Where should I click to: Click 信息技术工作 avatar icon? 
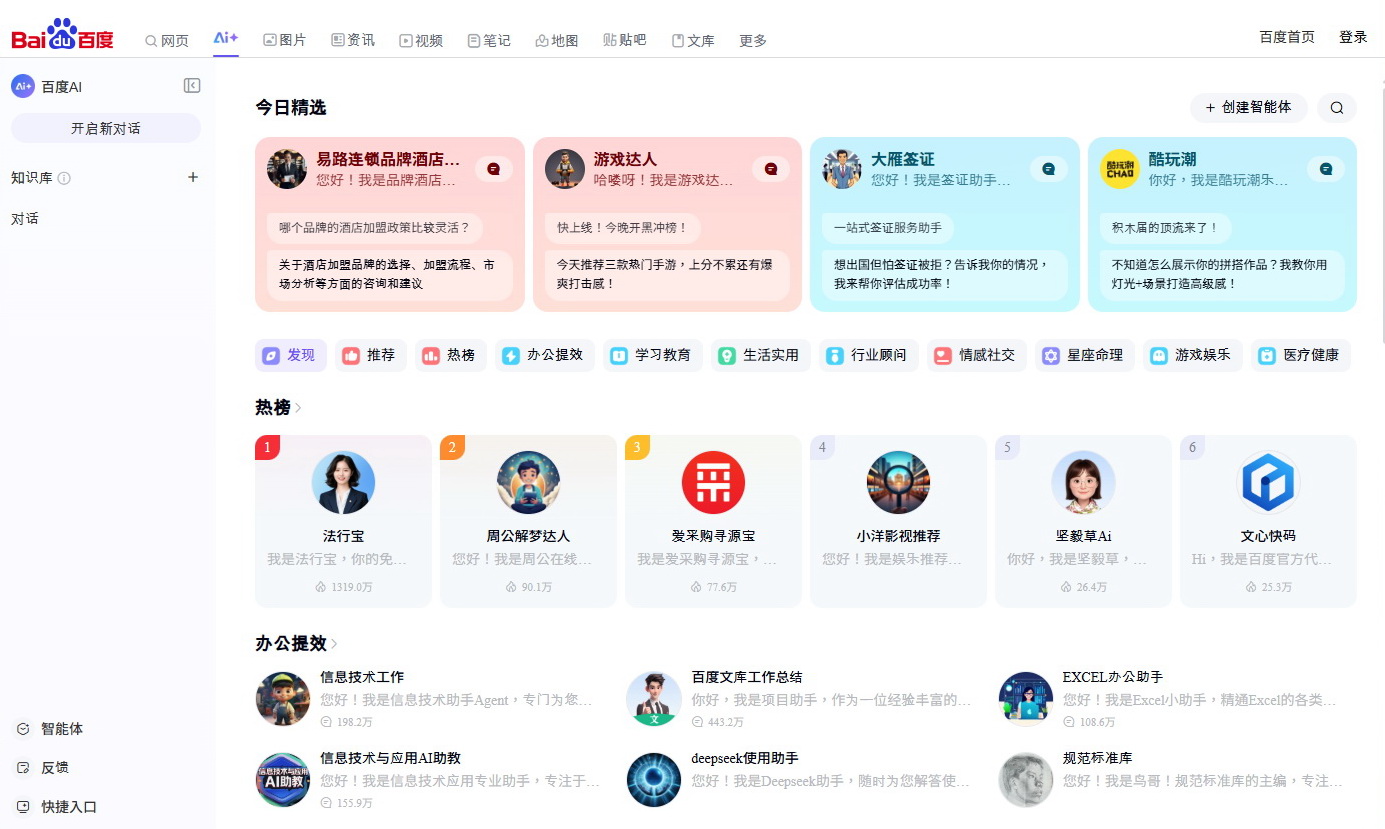283,698
